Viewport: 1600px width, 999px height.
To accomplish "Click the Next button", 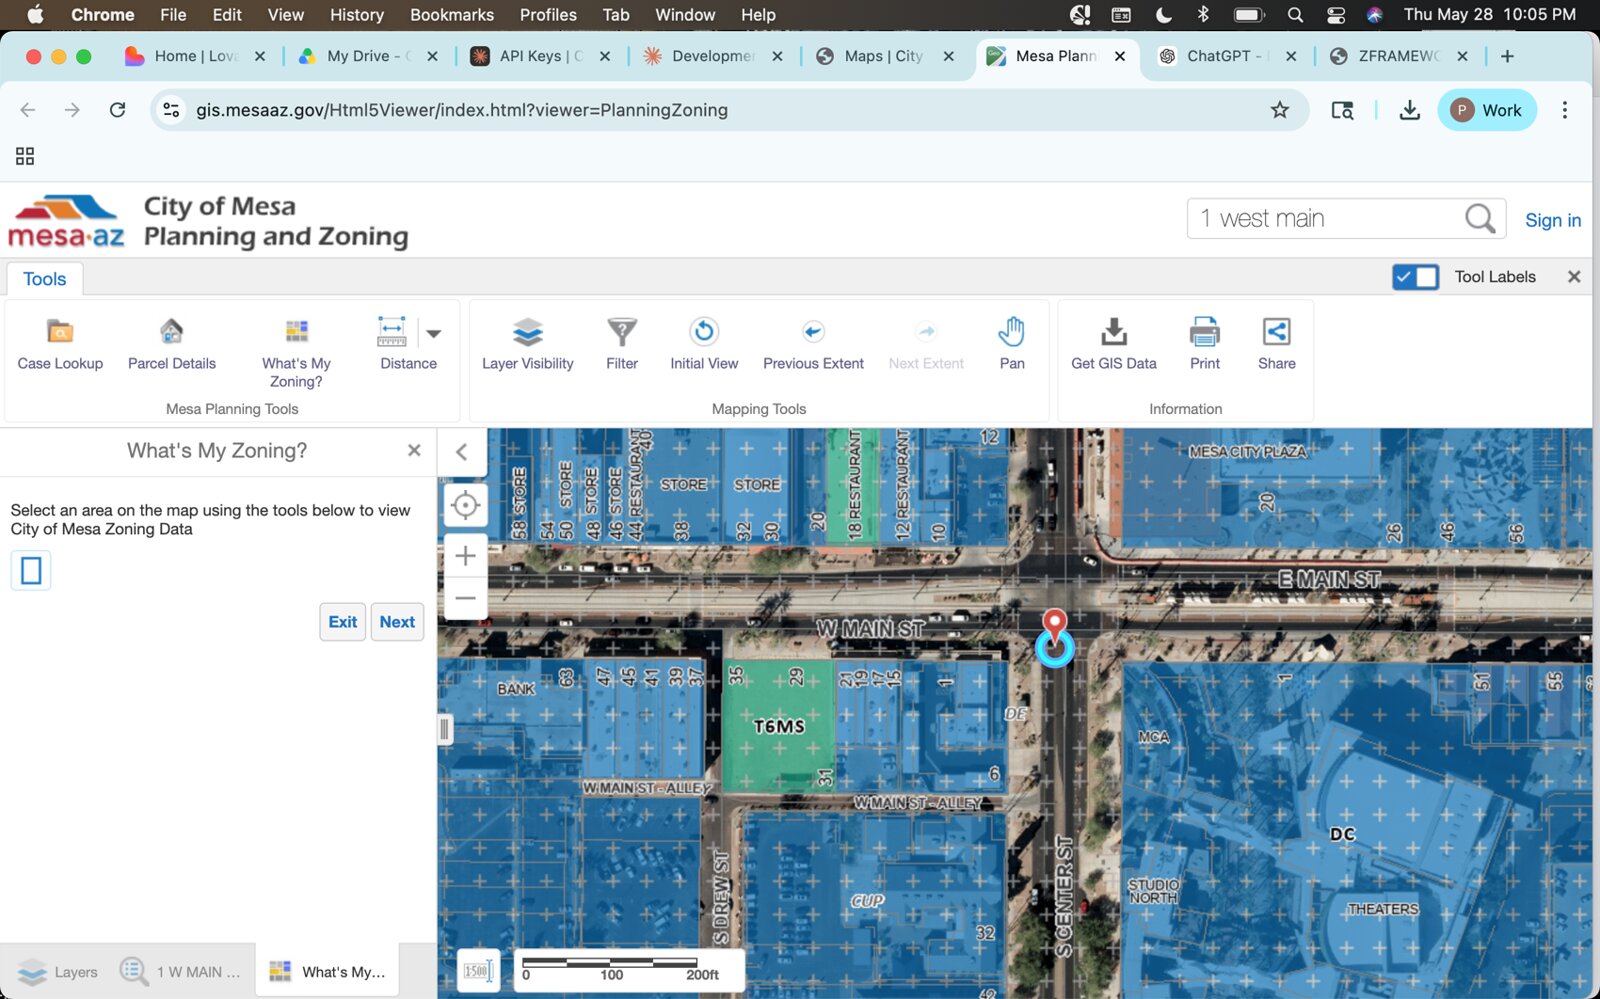I will click(x=397, y=622).
